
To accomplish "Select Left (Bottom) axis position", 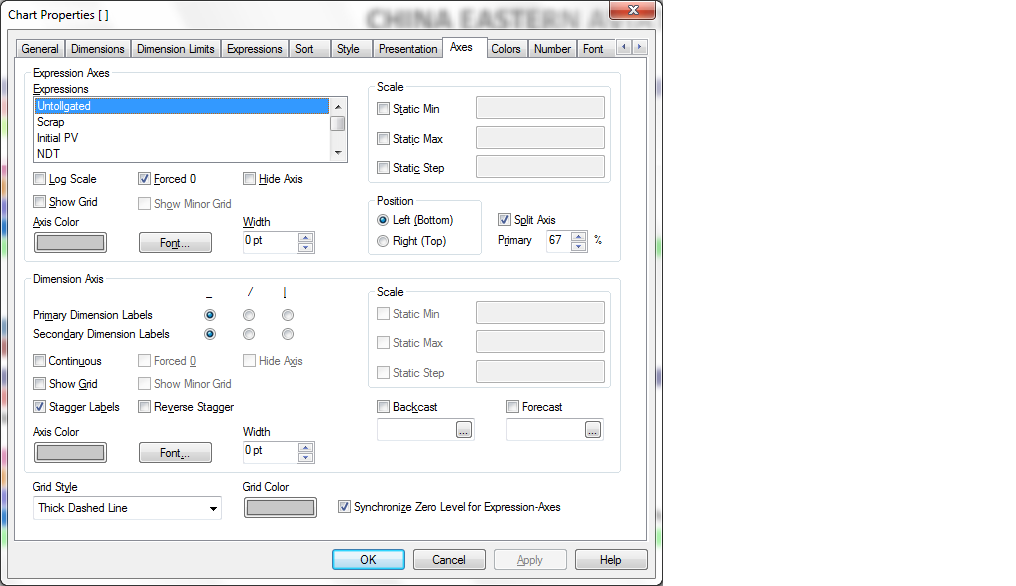I will pyautogui.click(x=383, y=220).
